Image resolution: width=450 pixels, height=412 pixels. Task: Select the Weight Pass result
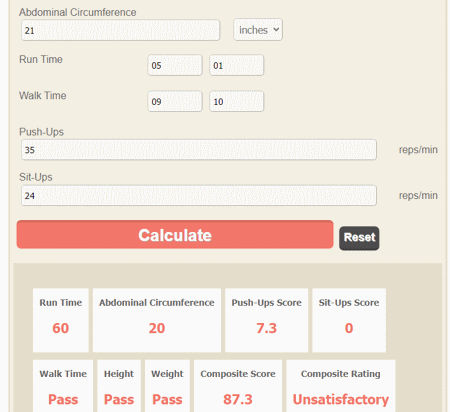[x=167, y=399]
